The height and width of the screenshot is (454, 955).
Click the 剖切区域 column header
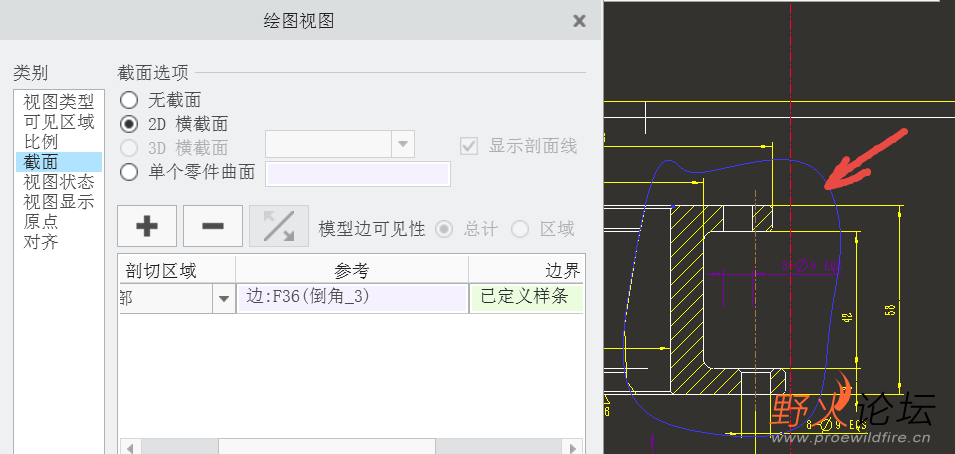pos(177,269)
